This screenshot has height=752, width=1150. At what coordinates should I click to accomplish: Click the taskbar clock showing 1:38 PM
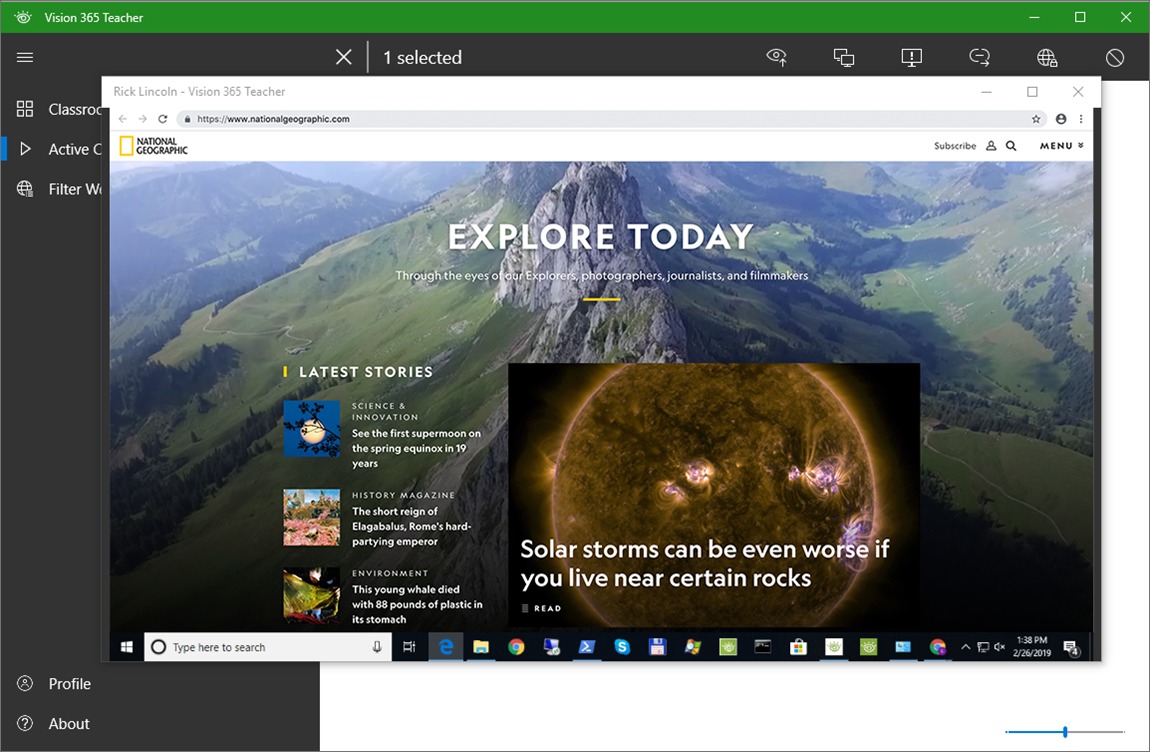click(1032, 646)
